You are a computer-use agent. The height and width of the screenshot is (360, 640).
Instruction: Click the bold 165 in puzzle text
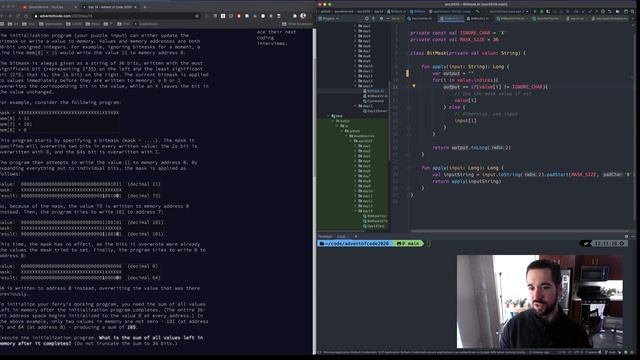click(x=131, y=327)
